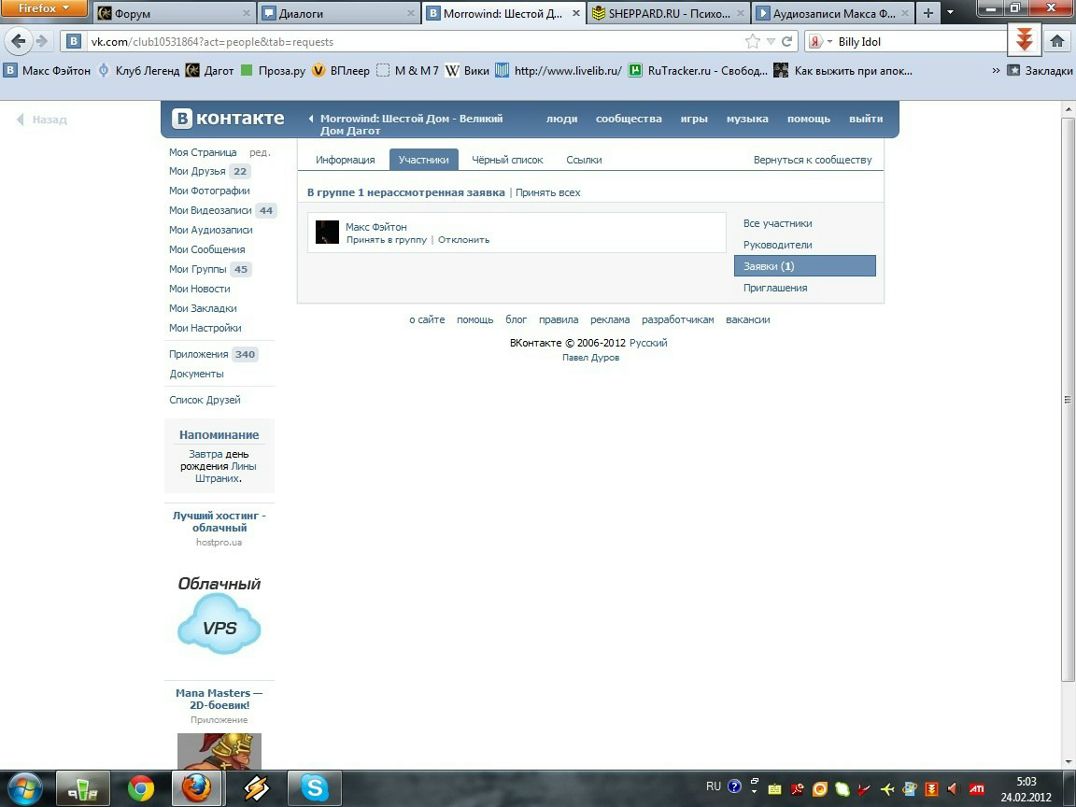Click the Firefox back arrow button
1076x807 pixels.
[18, 41]
